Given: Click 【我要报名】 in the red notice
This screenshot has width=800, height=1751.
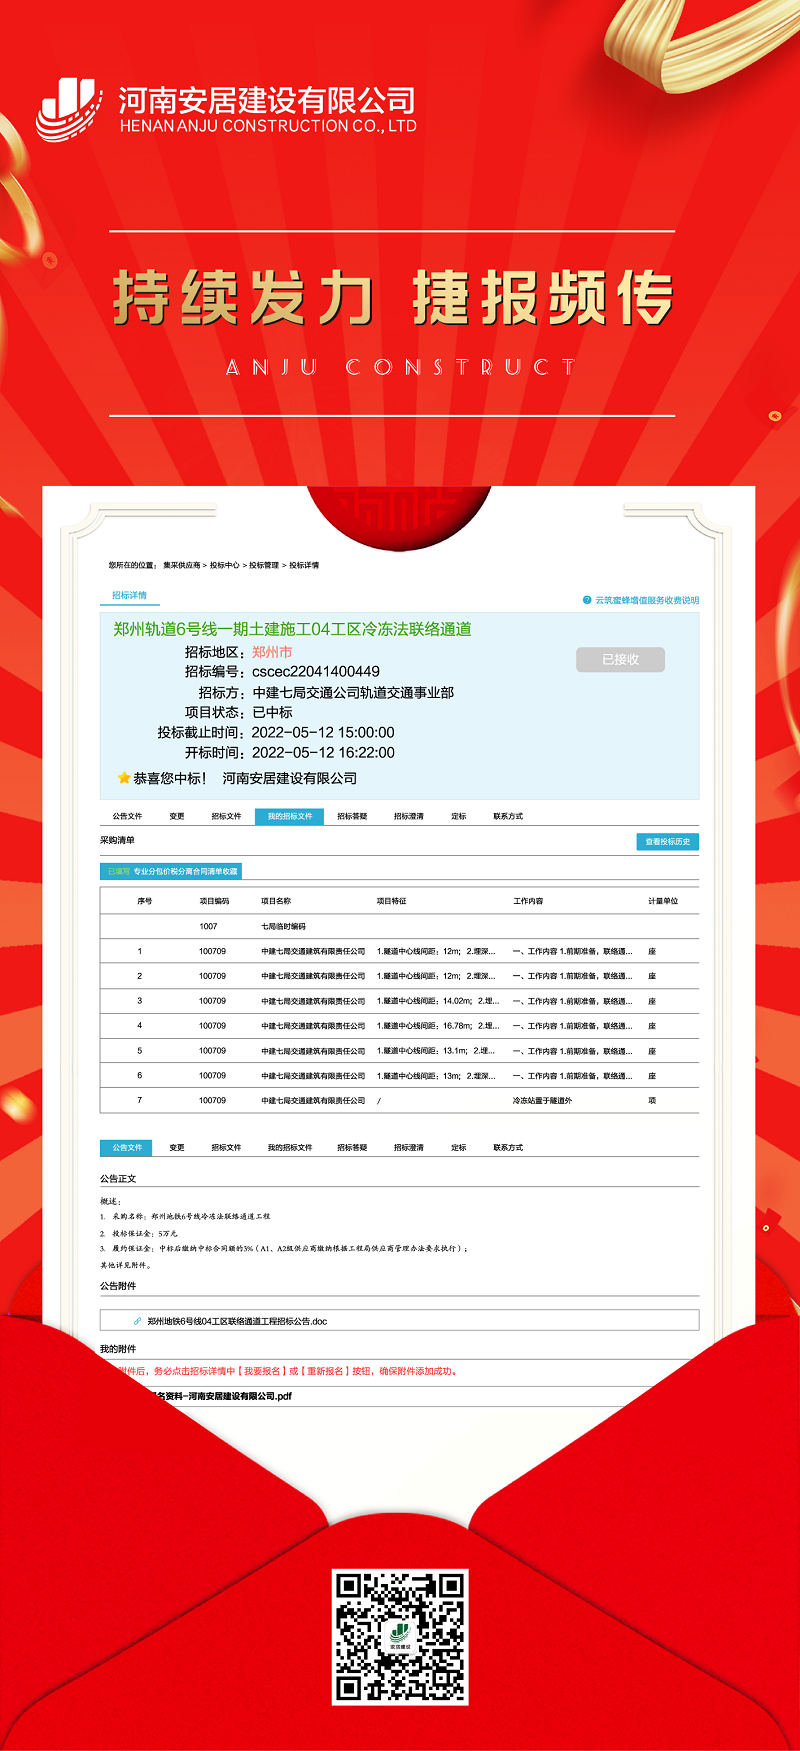Looking at the screenshot, I should [x=262, y=1371].
